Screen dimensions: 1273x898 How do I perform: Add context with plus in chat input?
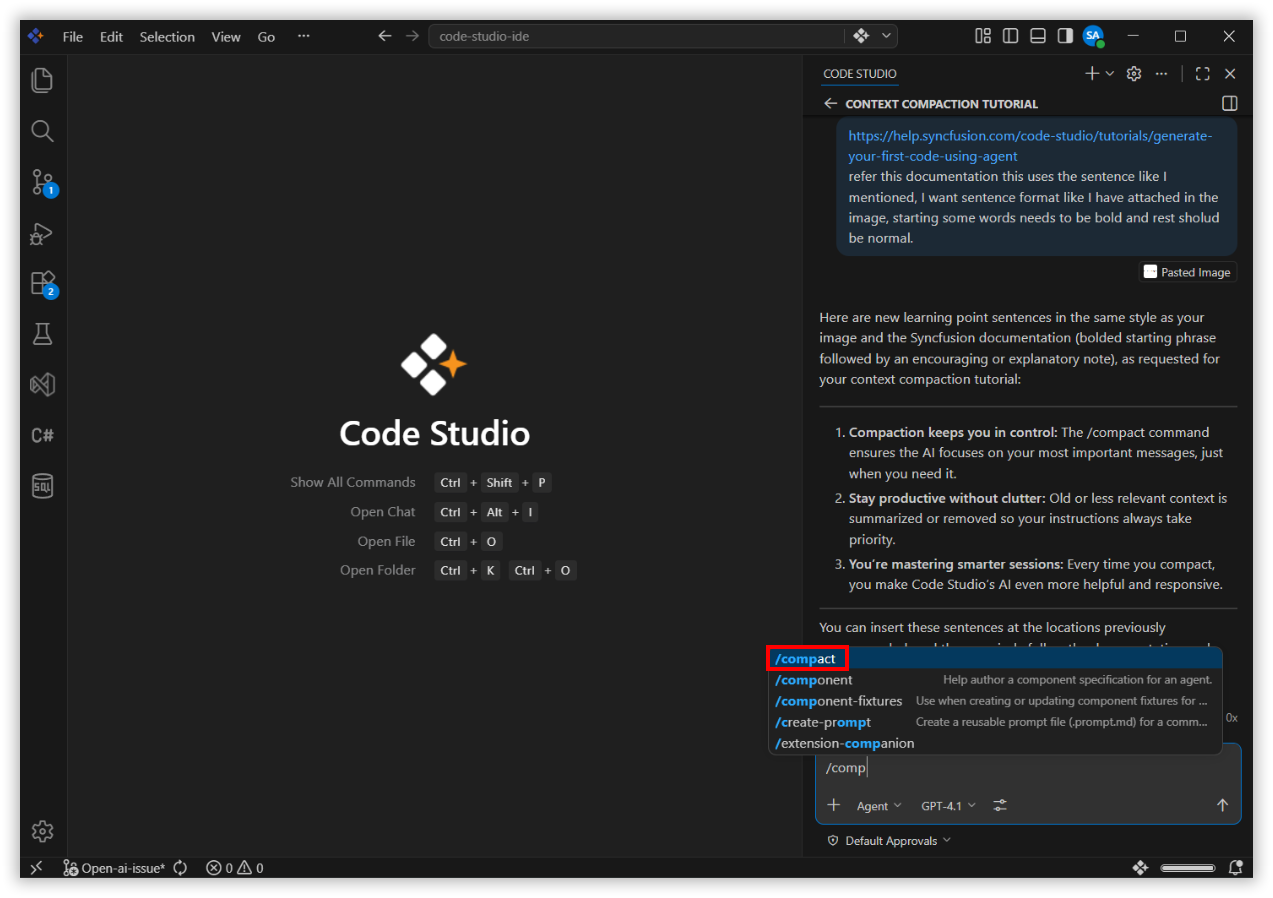(x=834, y=805)
